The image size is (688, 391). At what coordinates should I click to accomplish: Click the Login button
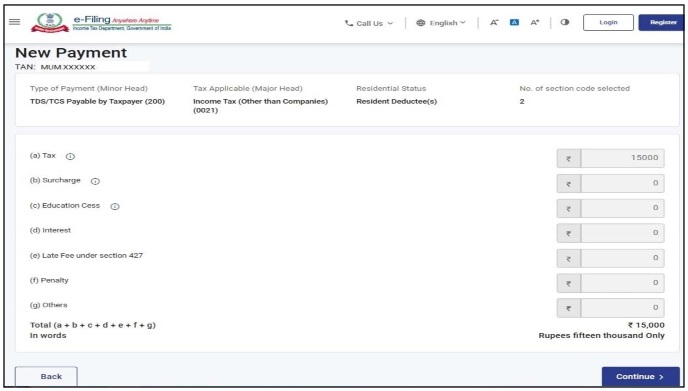[608, 22]
